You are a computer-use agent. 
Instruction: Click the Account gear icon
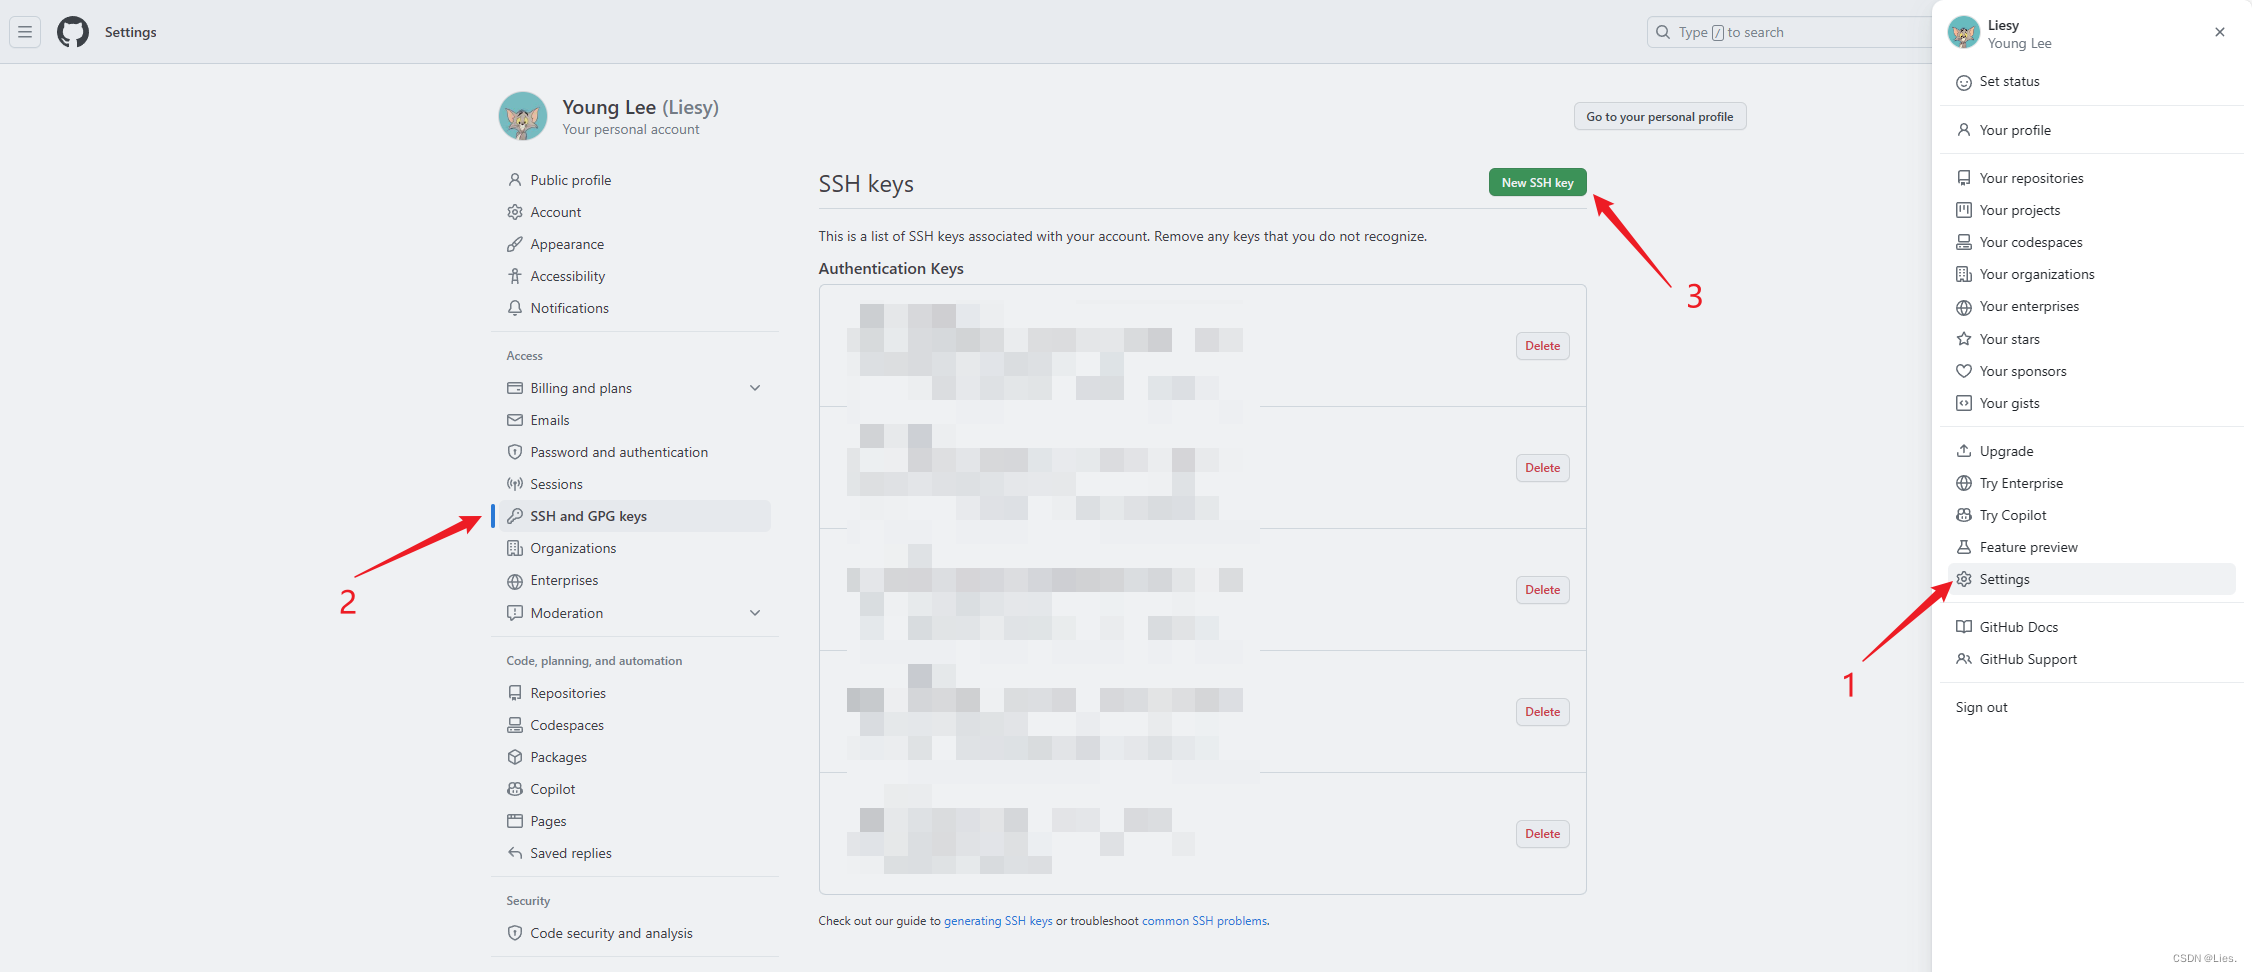tap(515, 212)
